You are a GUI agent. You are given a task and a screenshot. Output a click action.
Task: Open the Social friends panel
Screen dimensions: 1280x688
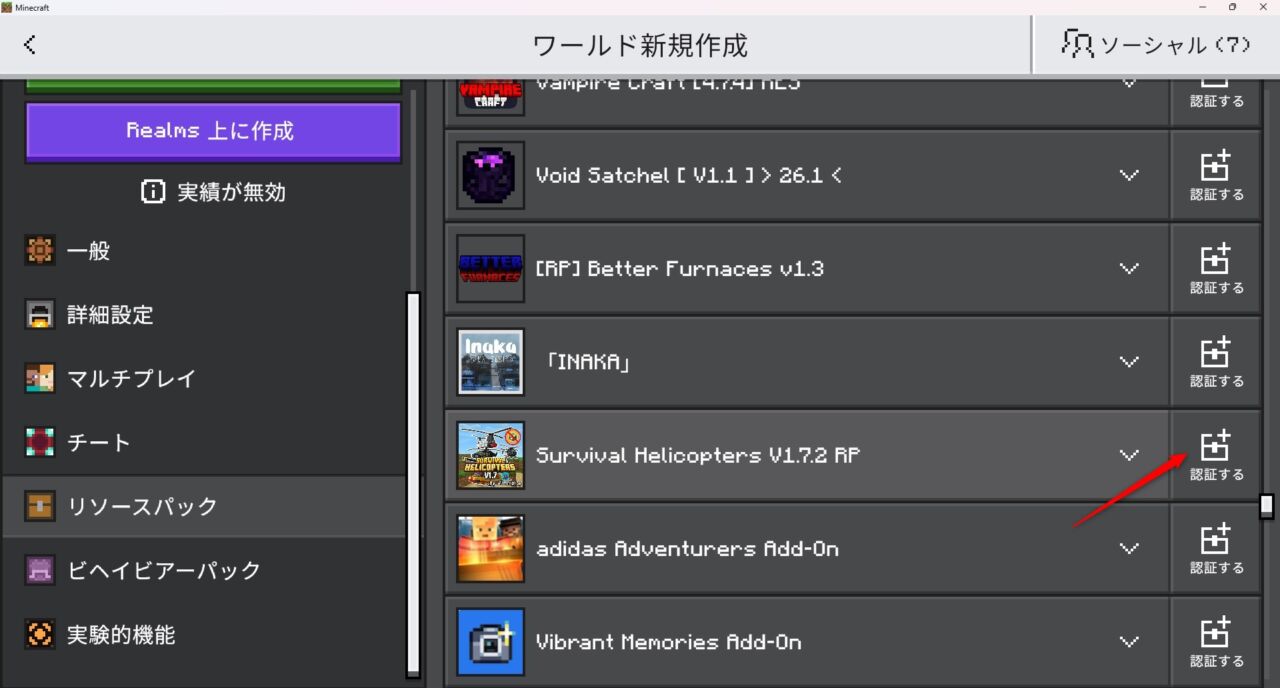[x=1156, y=44]
